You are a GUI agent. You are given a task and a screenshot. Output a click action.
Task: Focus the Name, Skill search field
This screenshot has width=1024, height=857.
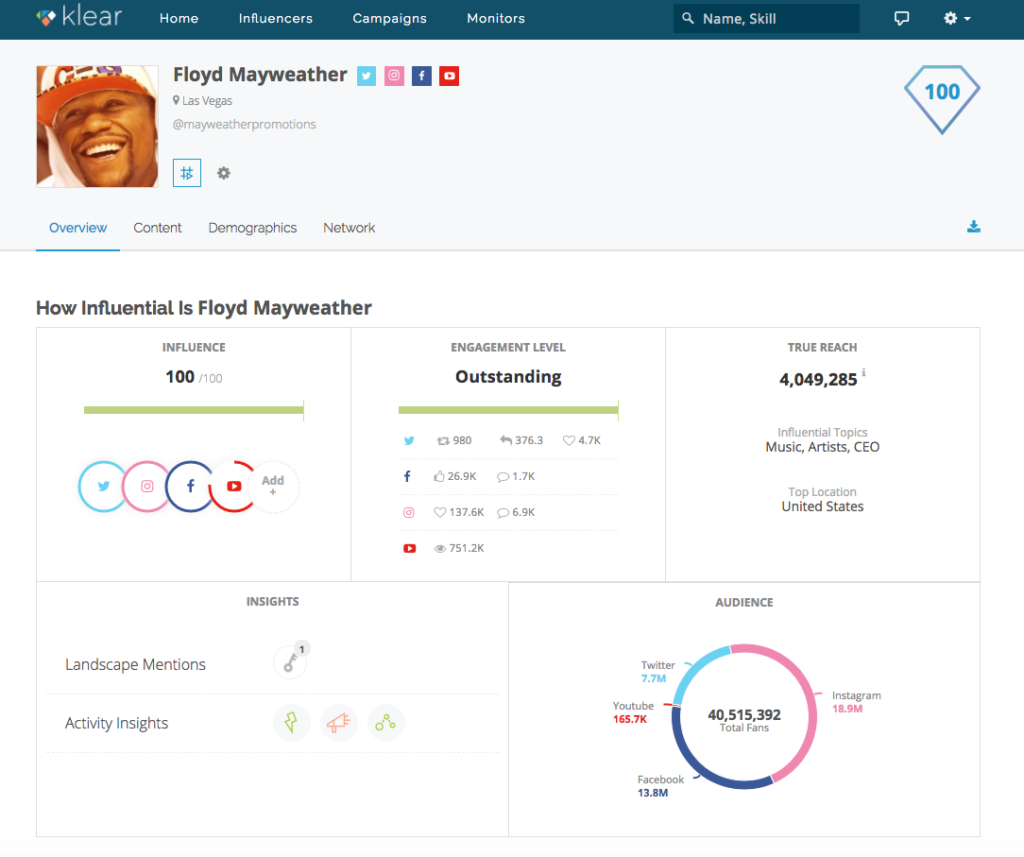[766, 18]
